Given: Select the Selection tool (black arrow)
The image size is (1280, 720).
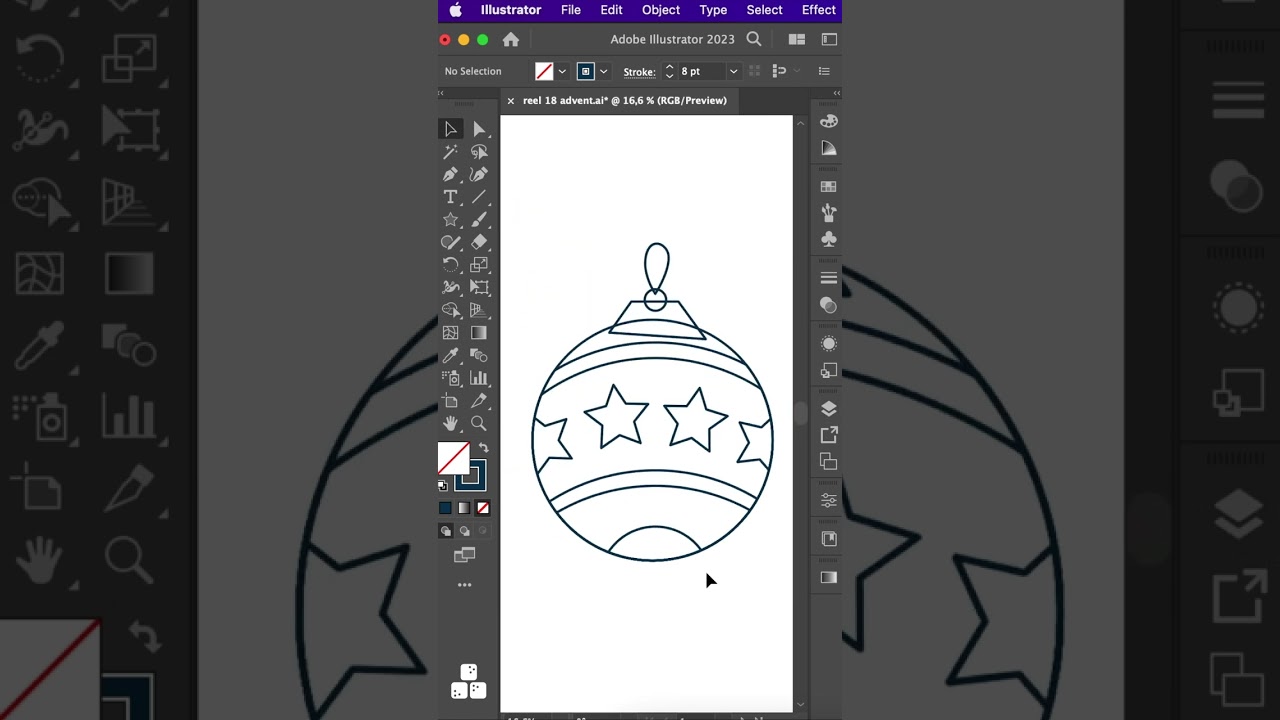Looking at the screenshot, I should coord(451,129).
